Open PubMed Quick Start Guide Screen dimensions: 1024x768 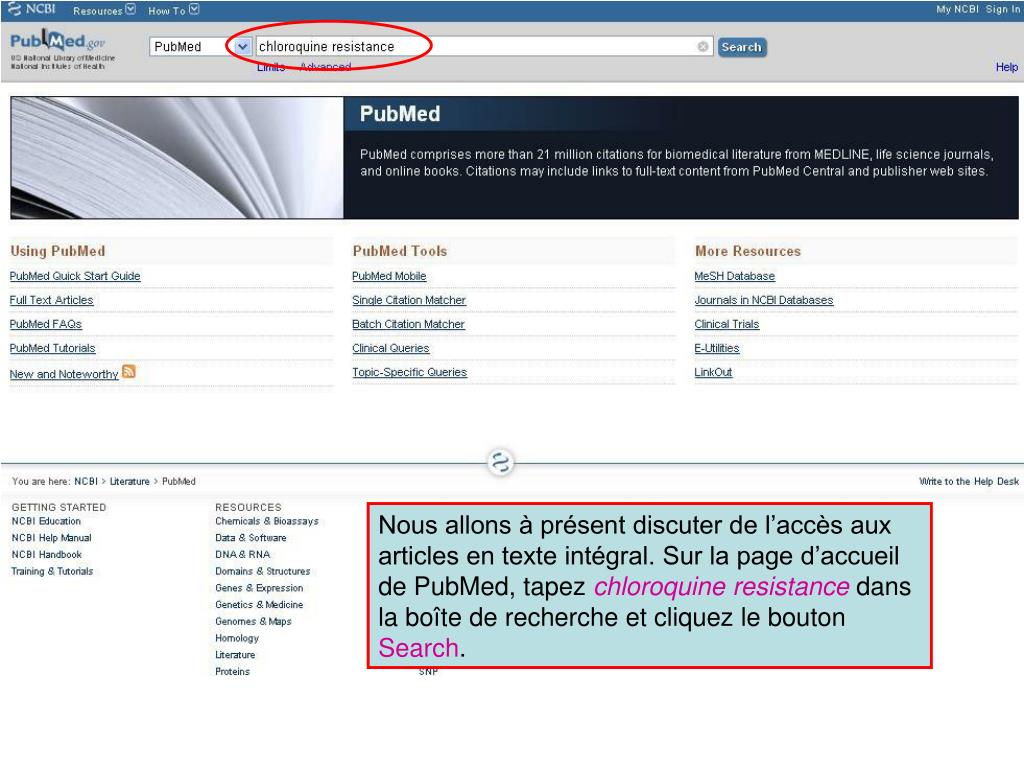pyautogui.click(x=75, y=276)
